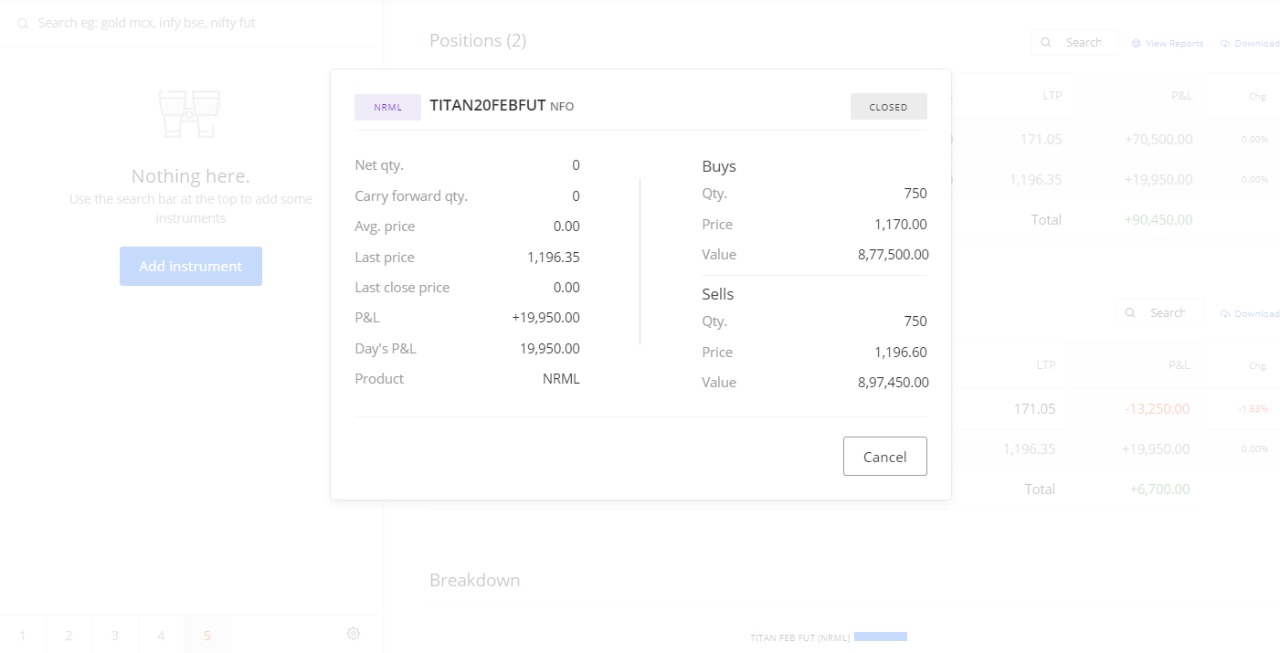
Task: Open watchlist tab 3
Action: point(115,635)
